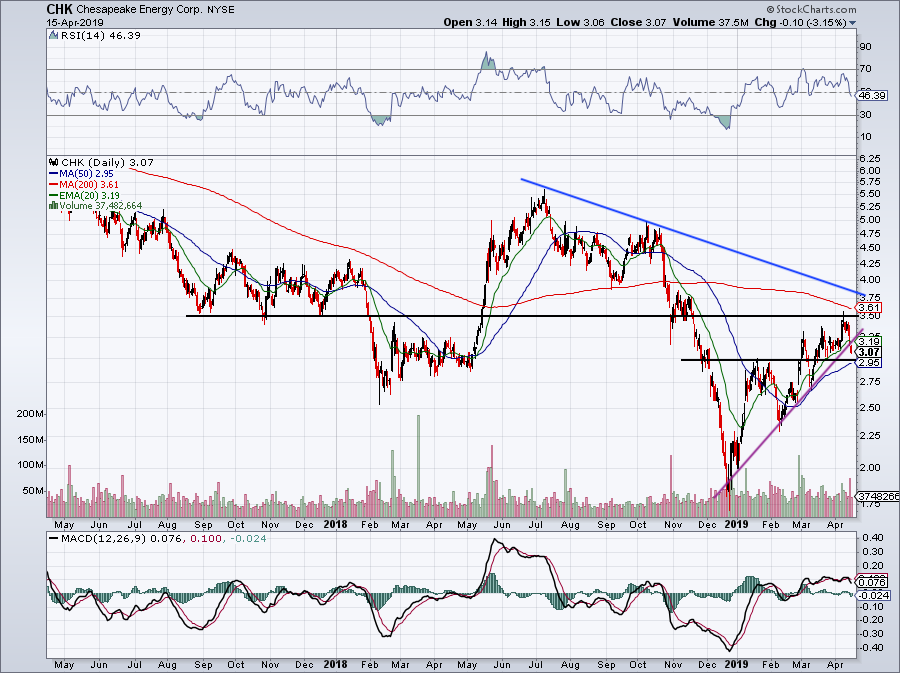Click the CHK (Daily) 3.07 legend text

[107, 163]
